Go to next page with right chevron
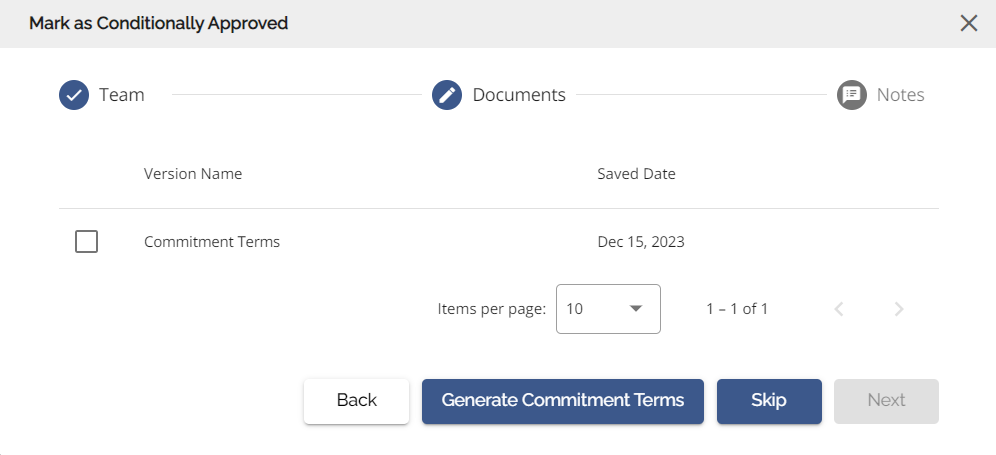This screenshot has width=996, height=455. tap(899, 309)
